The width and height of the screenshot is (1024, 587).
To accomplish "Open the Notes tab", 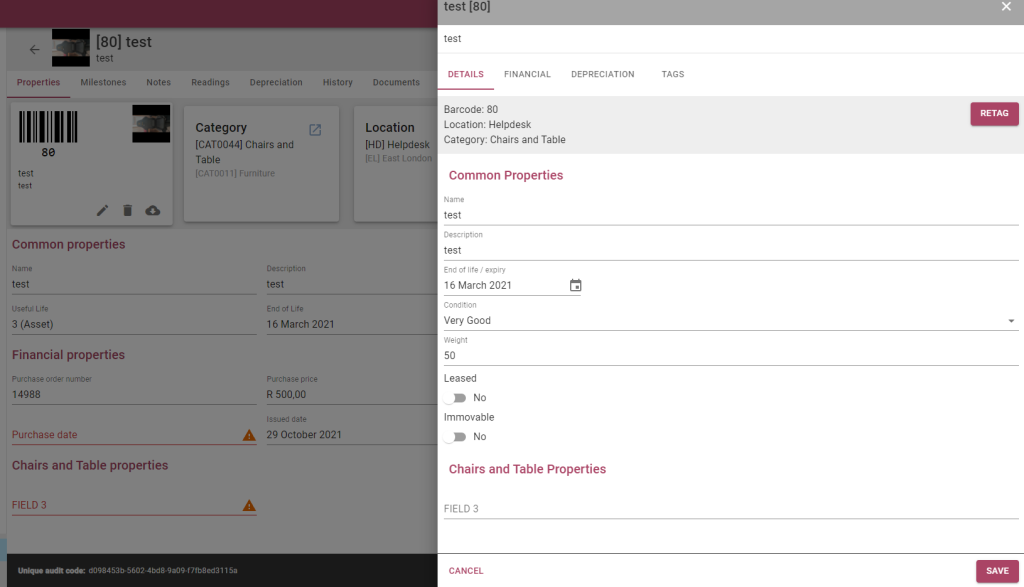I will [159, 83].
